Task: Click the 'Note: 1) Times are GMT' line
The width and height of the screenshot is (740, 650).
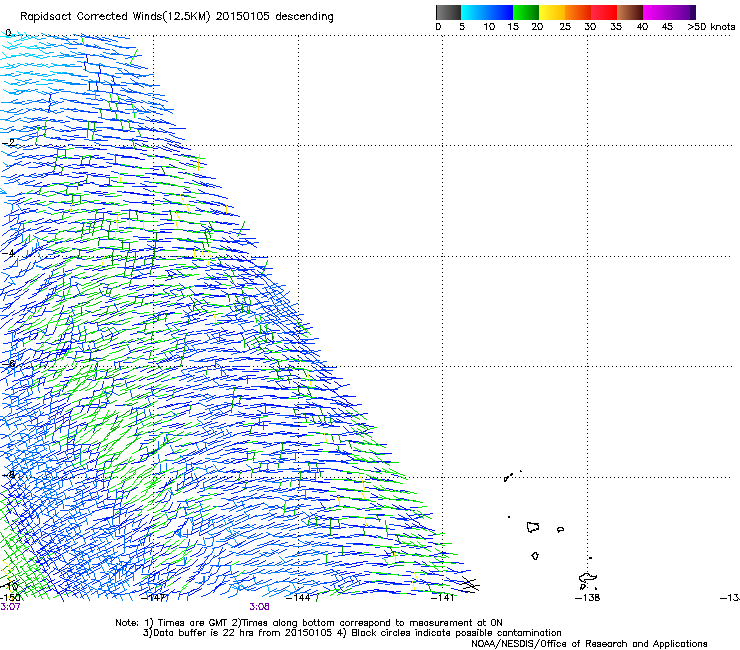Action: (x=309, y=623)
